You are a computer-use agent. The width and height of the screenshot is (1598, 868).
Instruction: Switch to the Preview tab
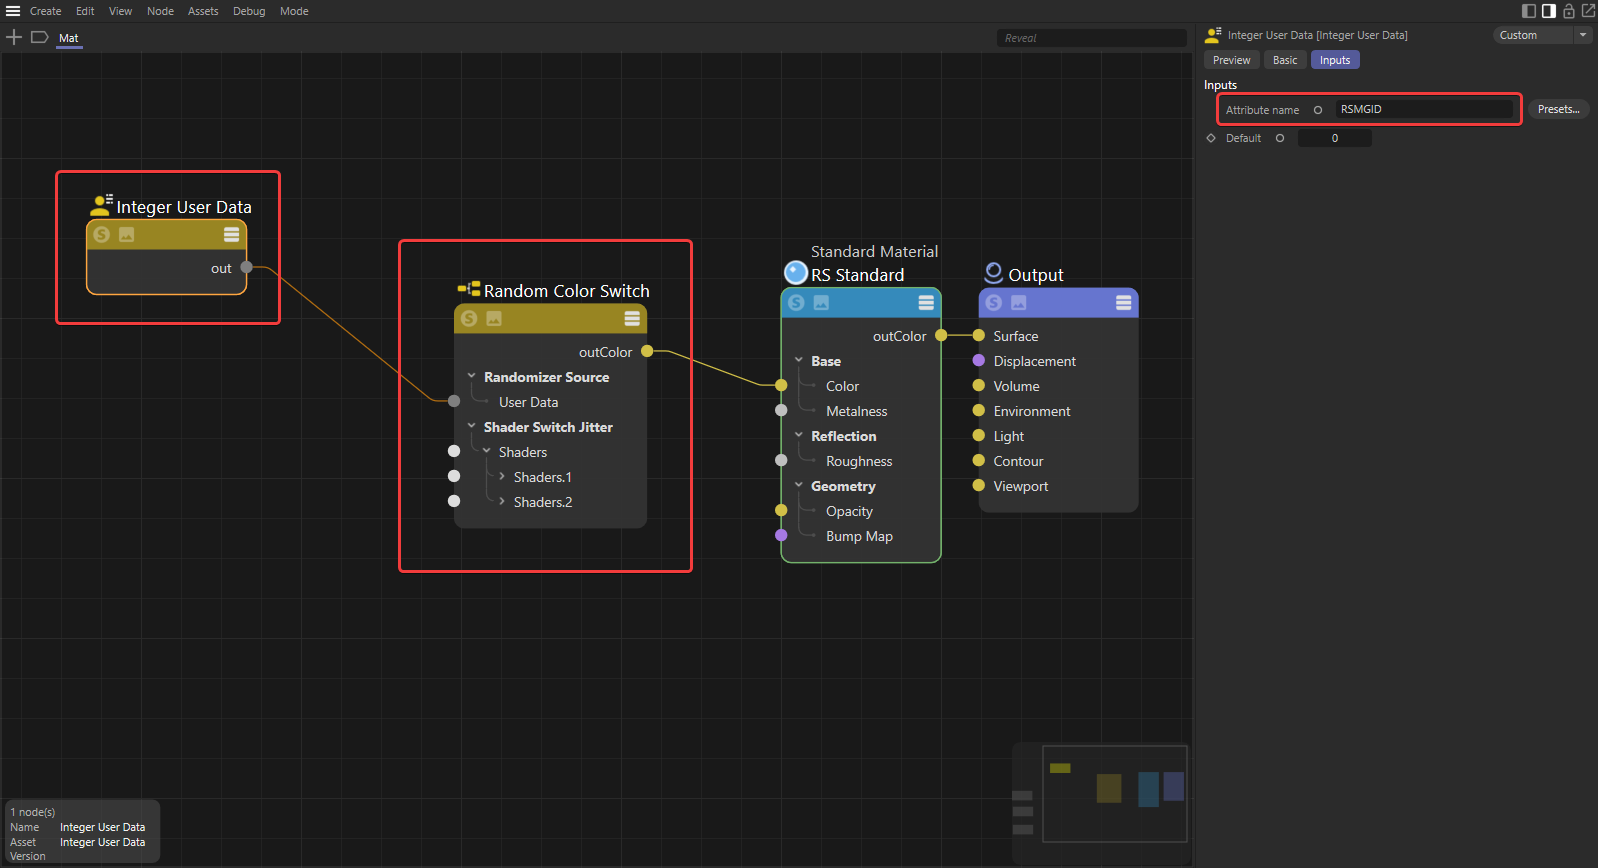click(x=1231, y=60)
